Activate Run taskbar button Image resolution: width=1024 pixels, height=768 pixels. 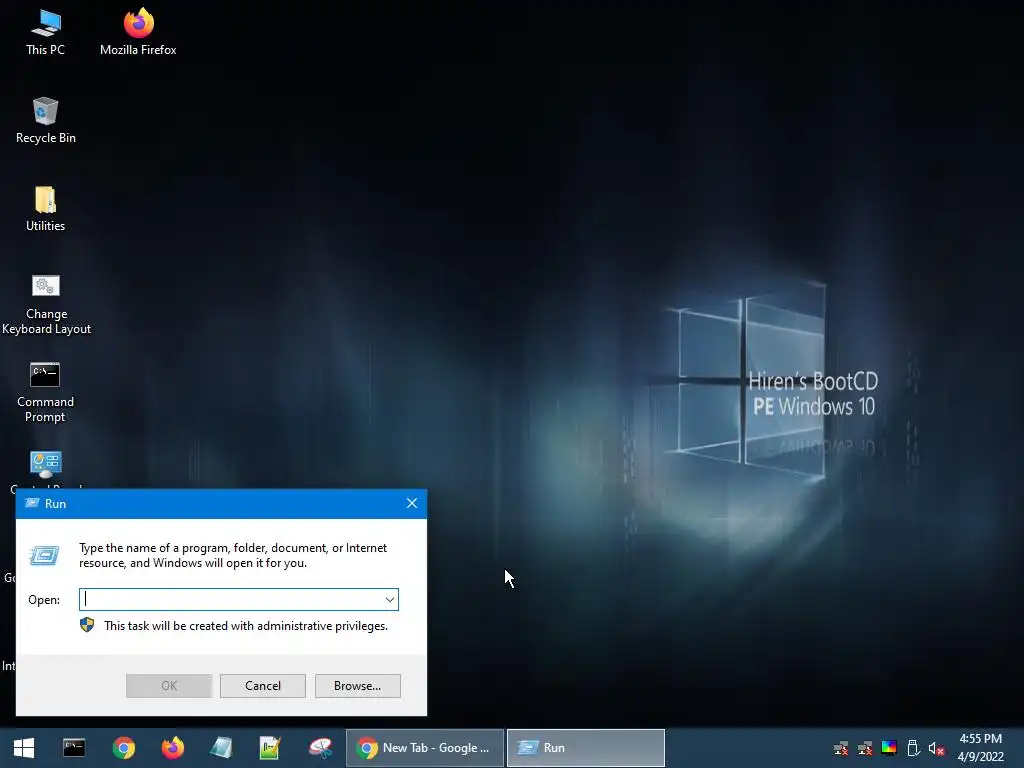point(586,748)
